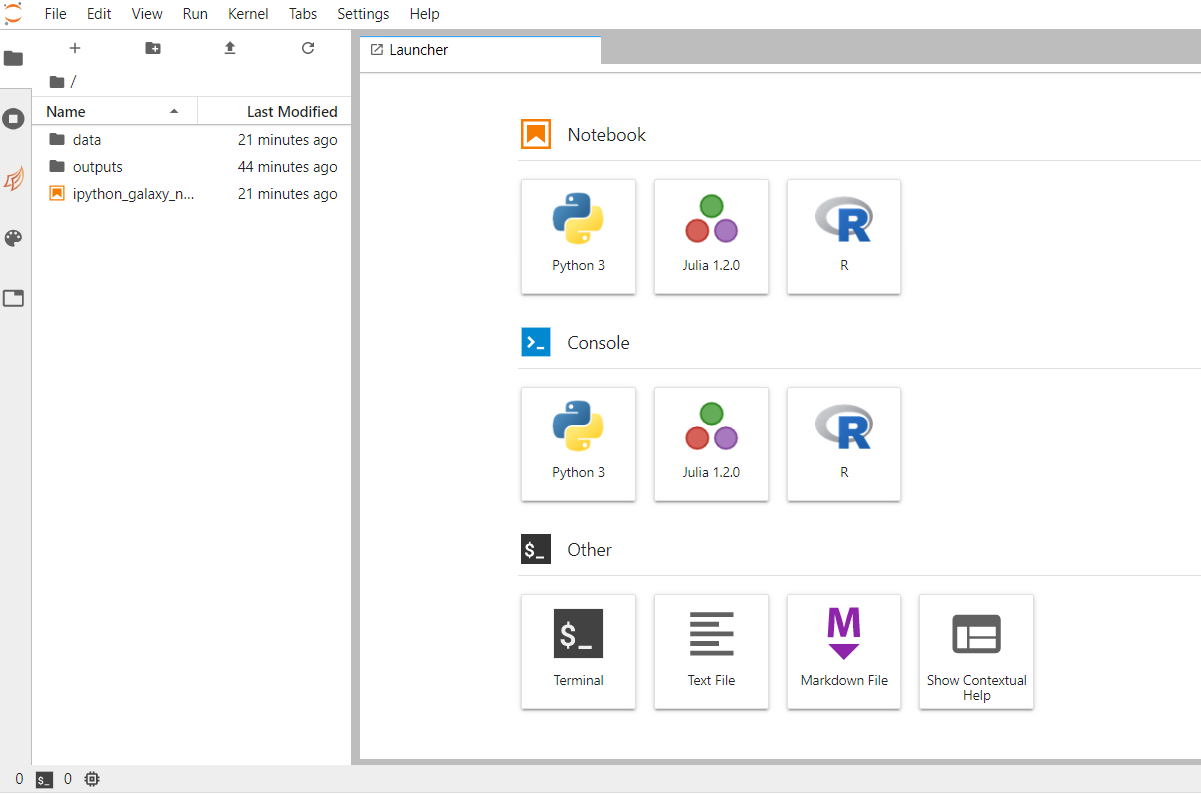Click the terminal icon in status bar
1201x794 pixels.
44,779
